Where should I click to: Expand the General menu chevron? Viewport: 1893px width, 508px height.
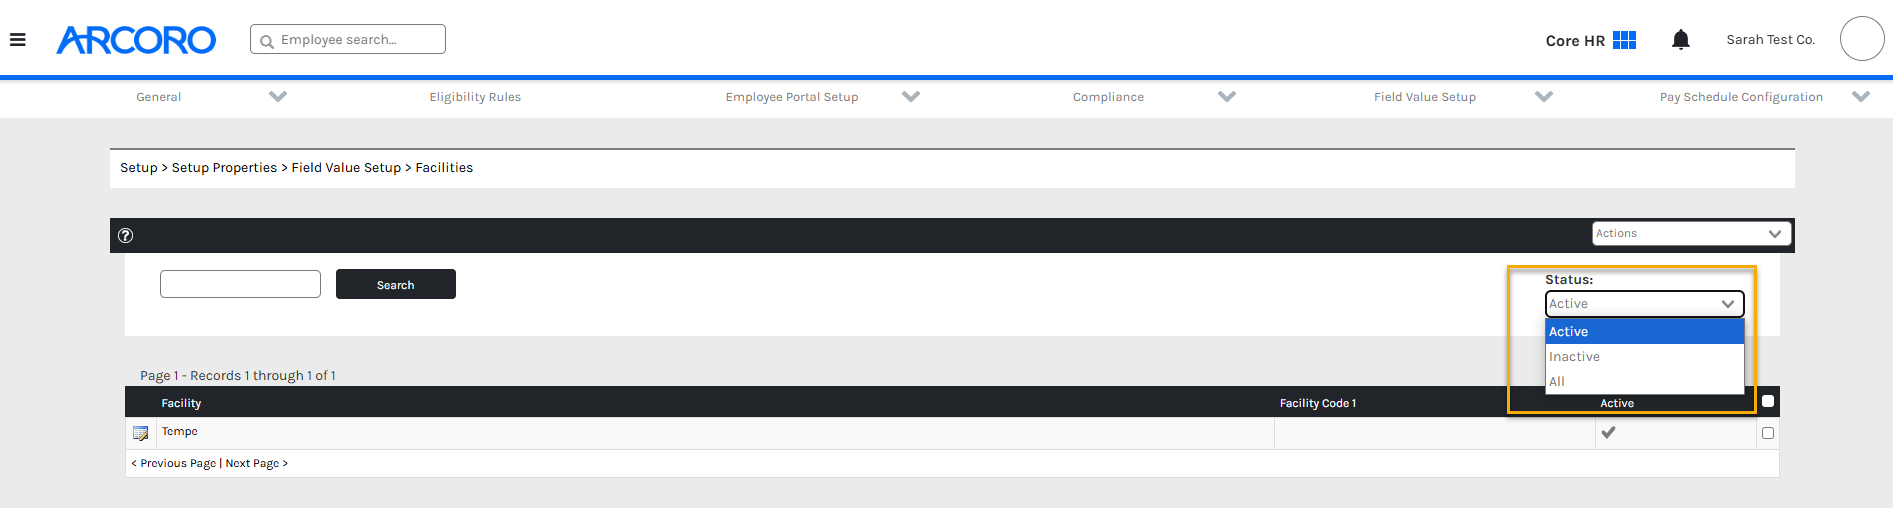(278, 97)
